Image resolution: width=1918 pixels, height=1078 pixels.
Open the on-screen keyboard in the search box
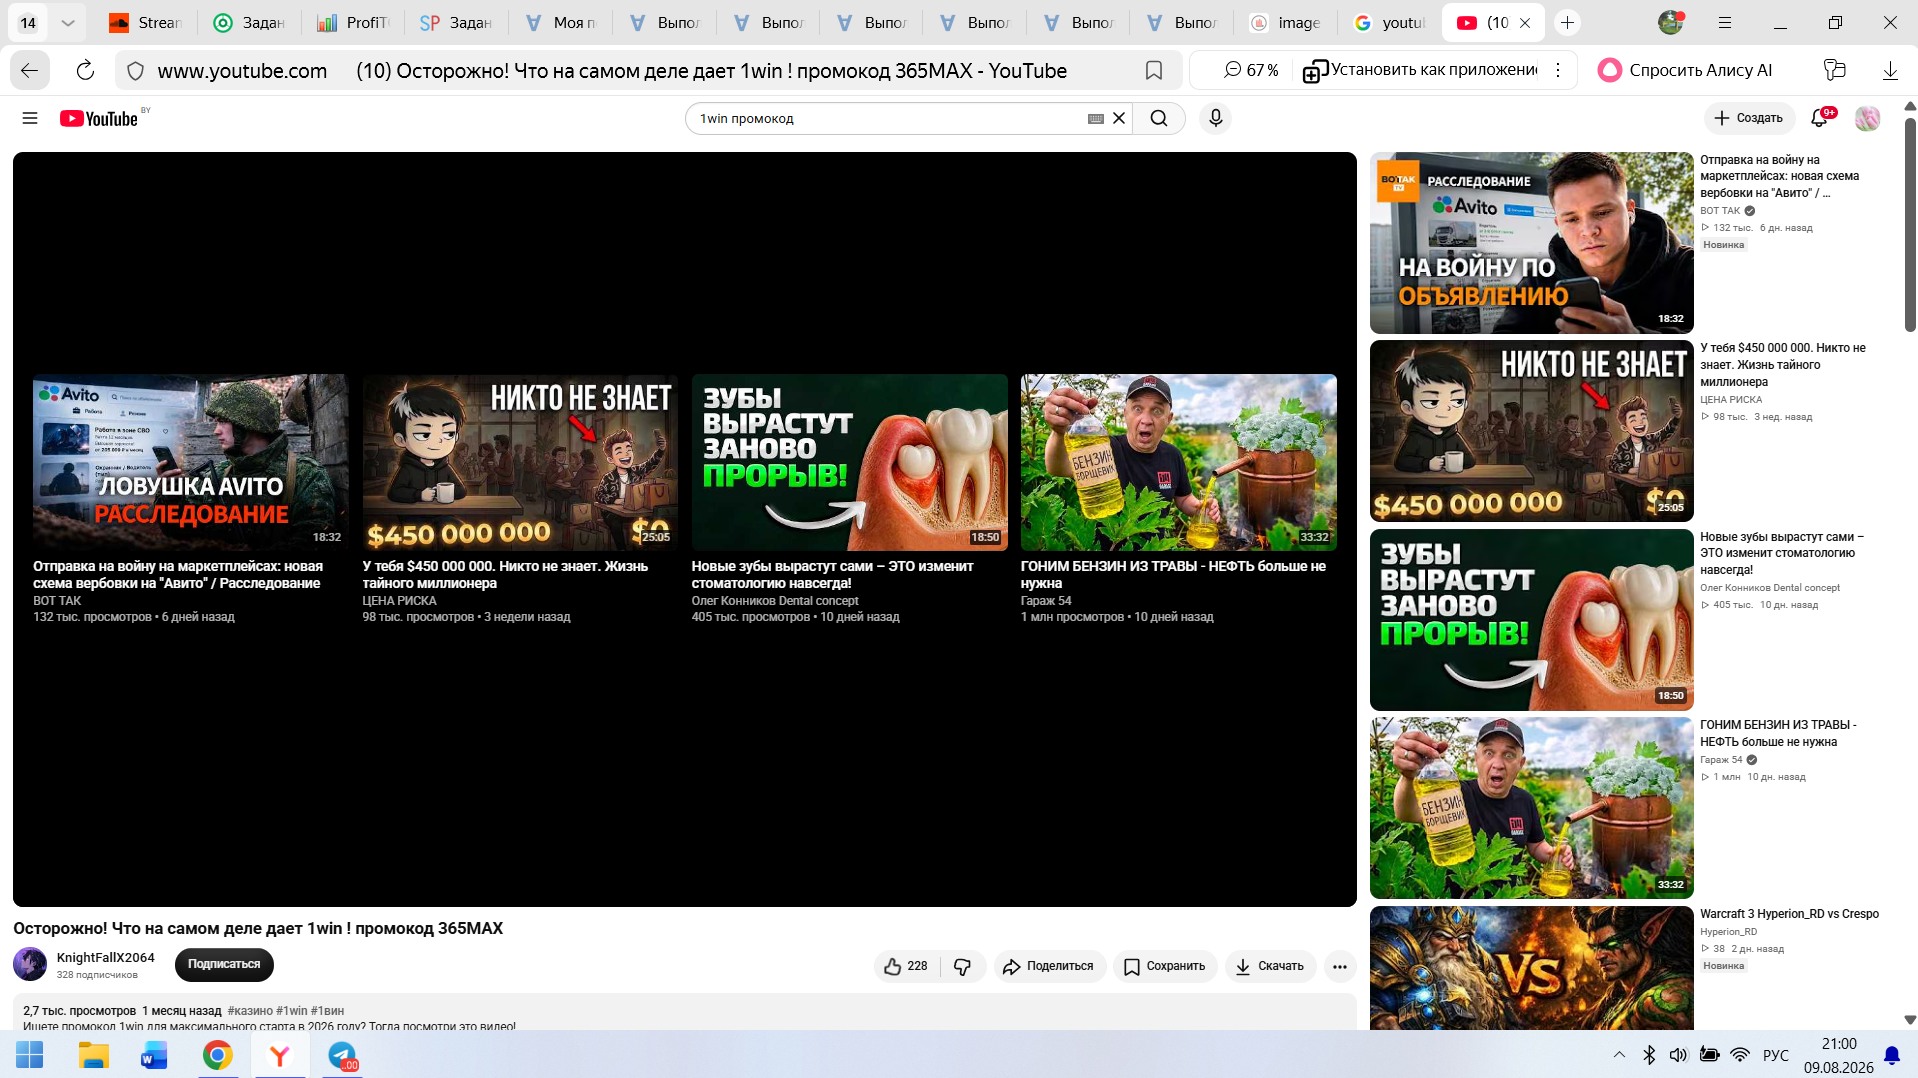1096,118
